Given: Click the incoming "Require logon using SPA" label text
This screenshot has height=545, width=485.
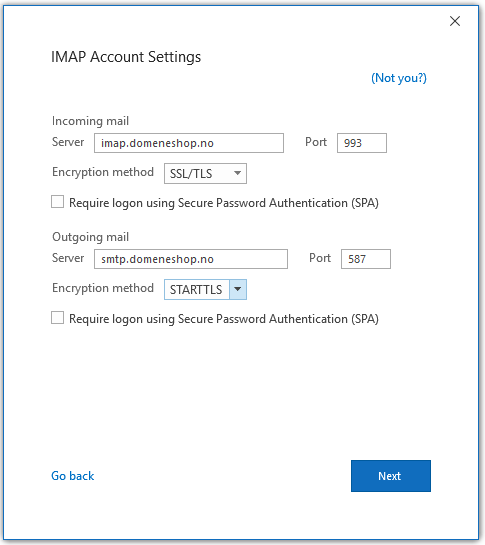Looking at the screenshot, I should click(224, 203).
